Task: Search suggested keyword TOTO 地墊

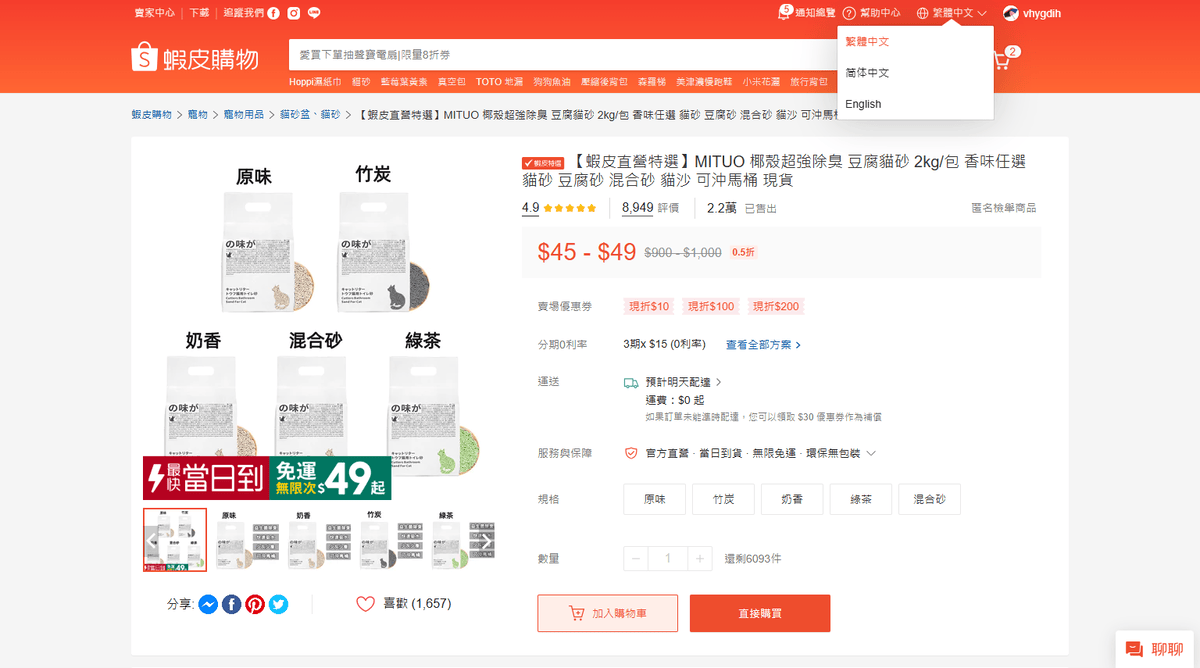Action: point(499,81)
